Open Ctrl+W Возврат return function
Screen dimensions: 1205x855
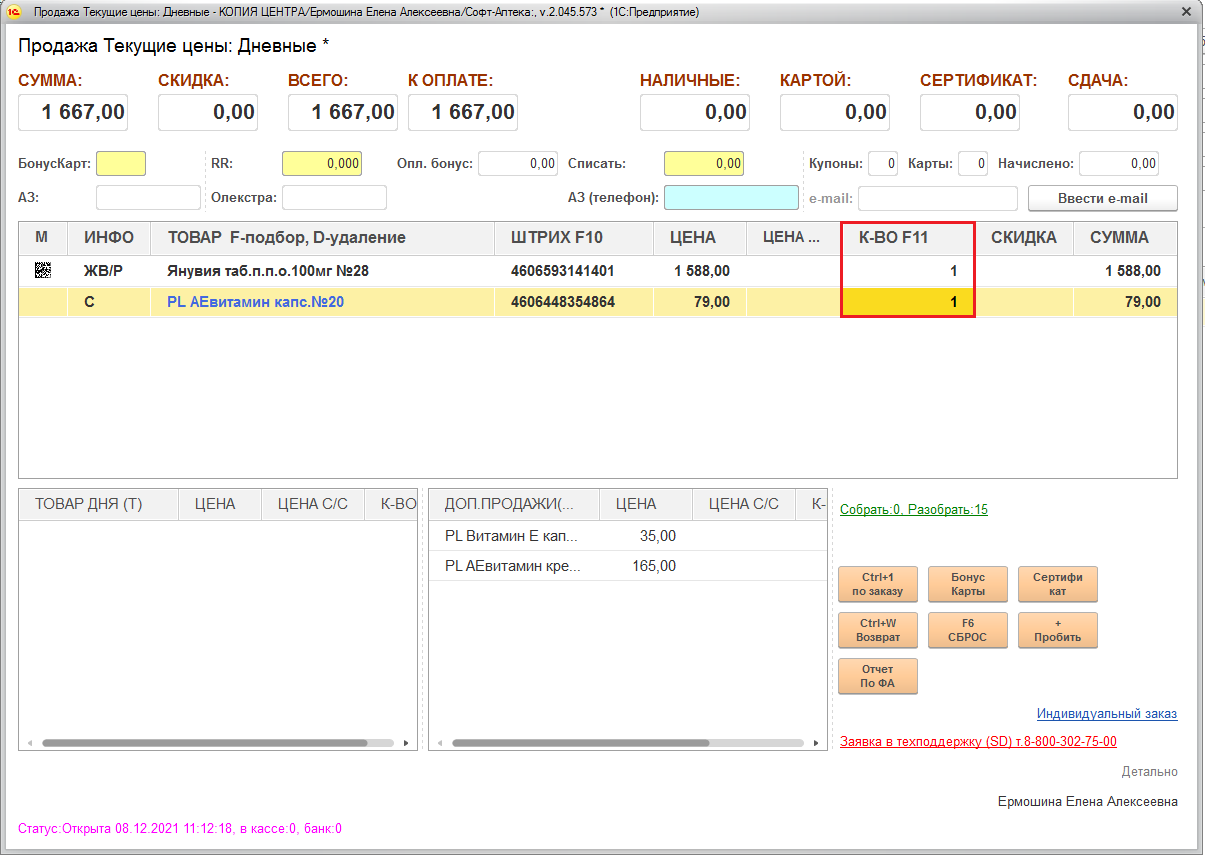pos(877,630)
